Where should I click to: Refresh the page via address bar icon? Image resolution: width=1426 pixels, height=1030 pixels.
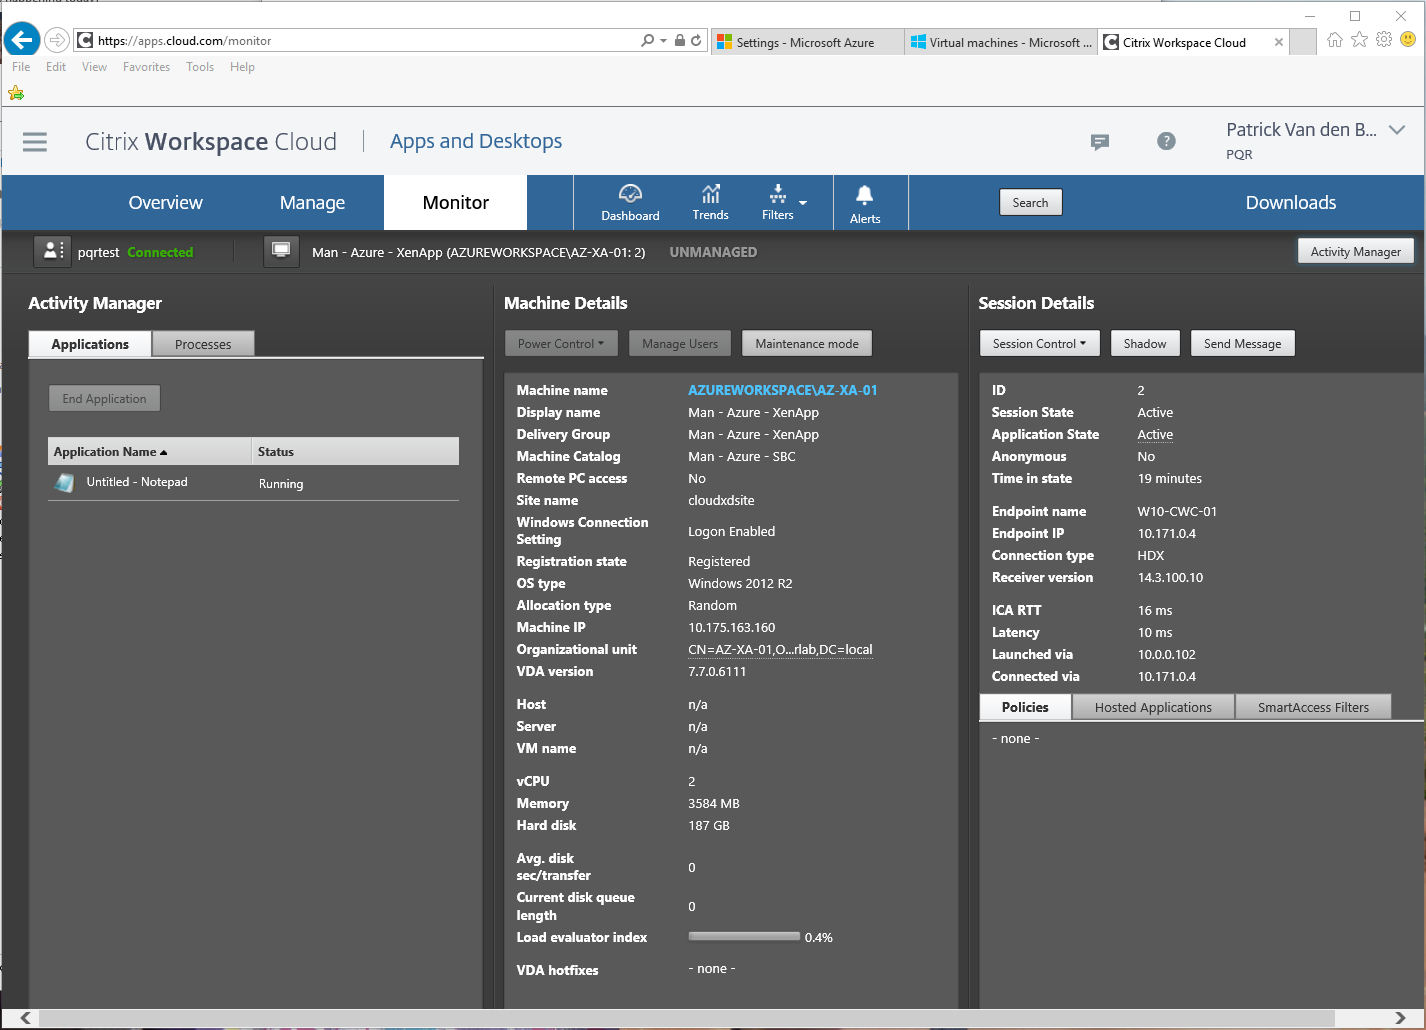pyautogui.click(x=696, y=40)
